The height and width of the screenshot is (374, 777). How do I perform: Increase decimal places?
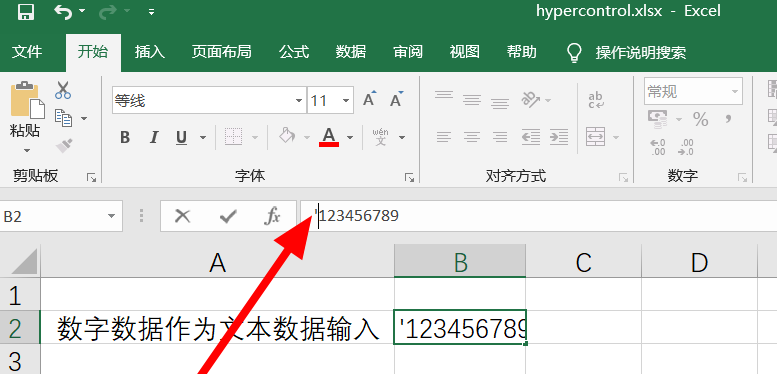click(x=658, y=147)
